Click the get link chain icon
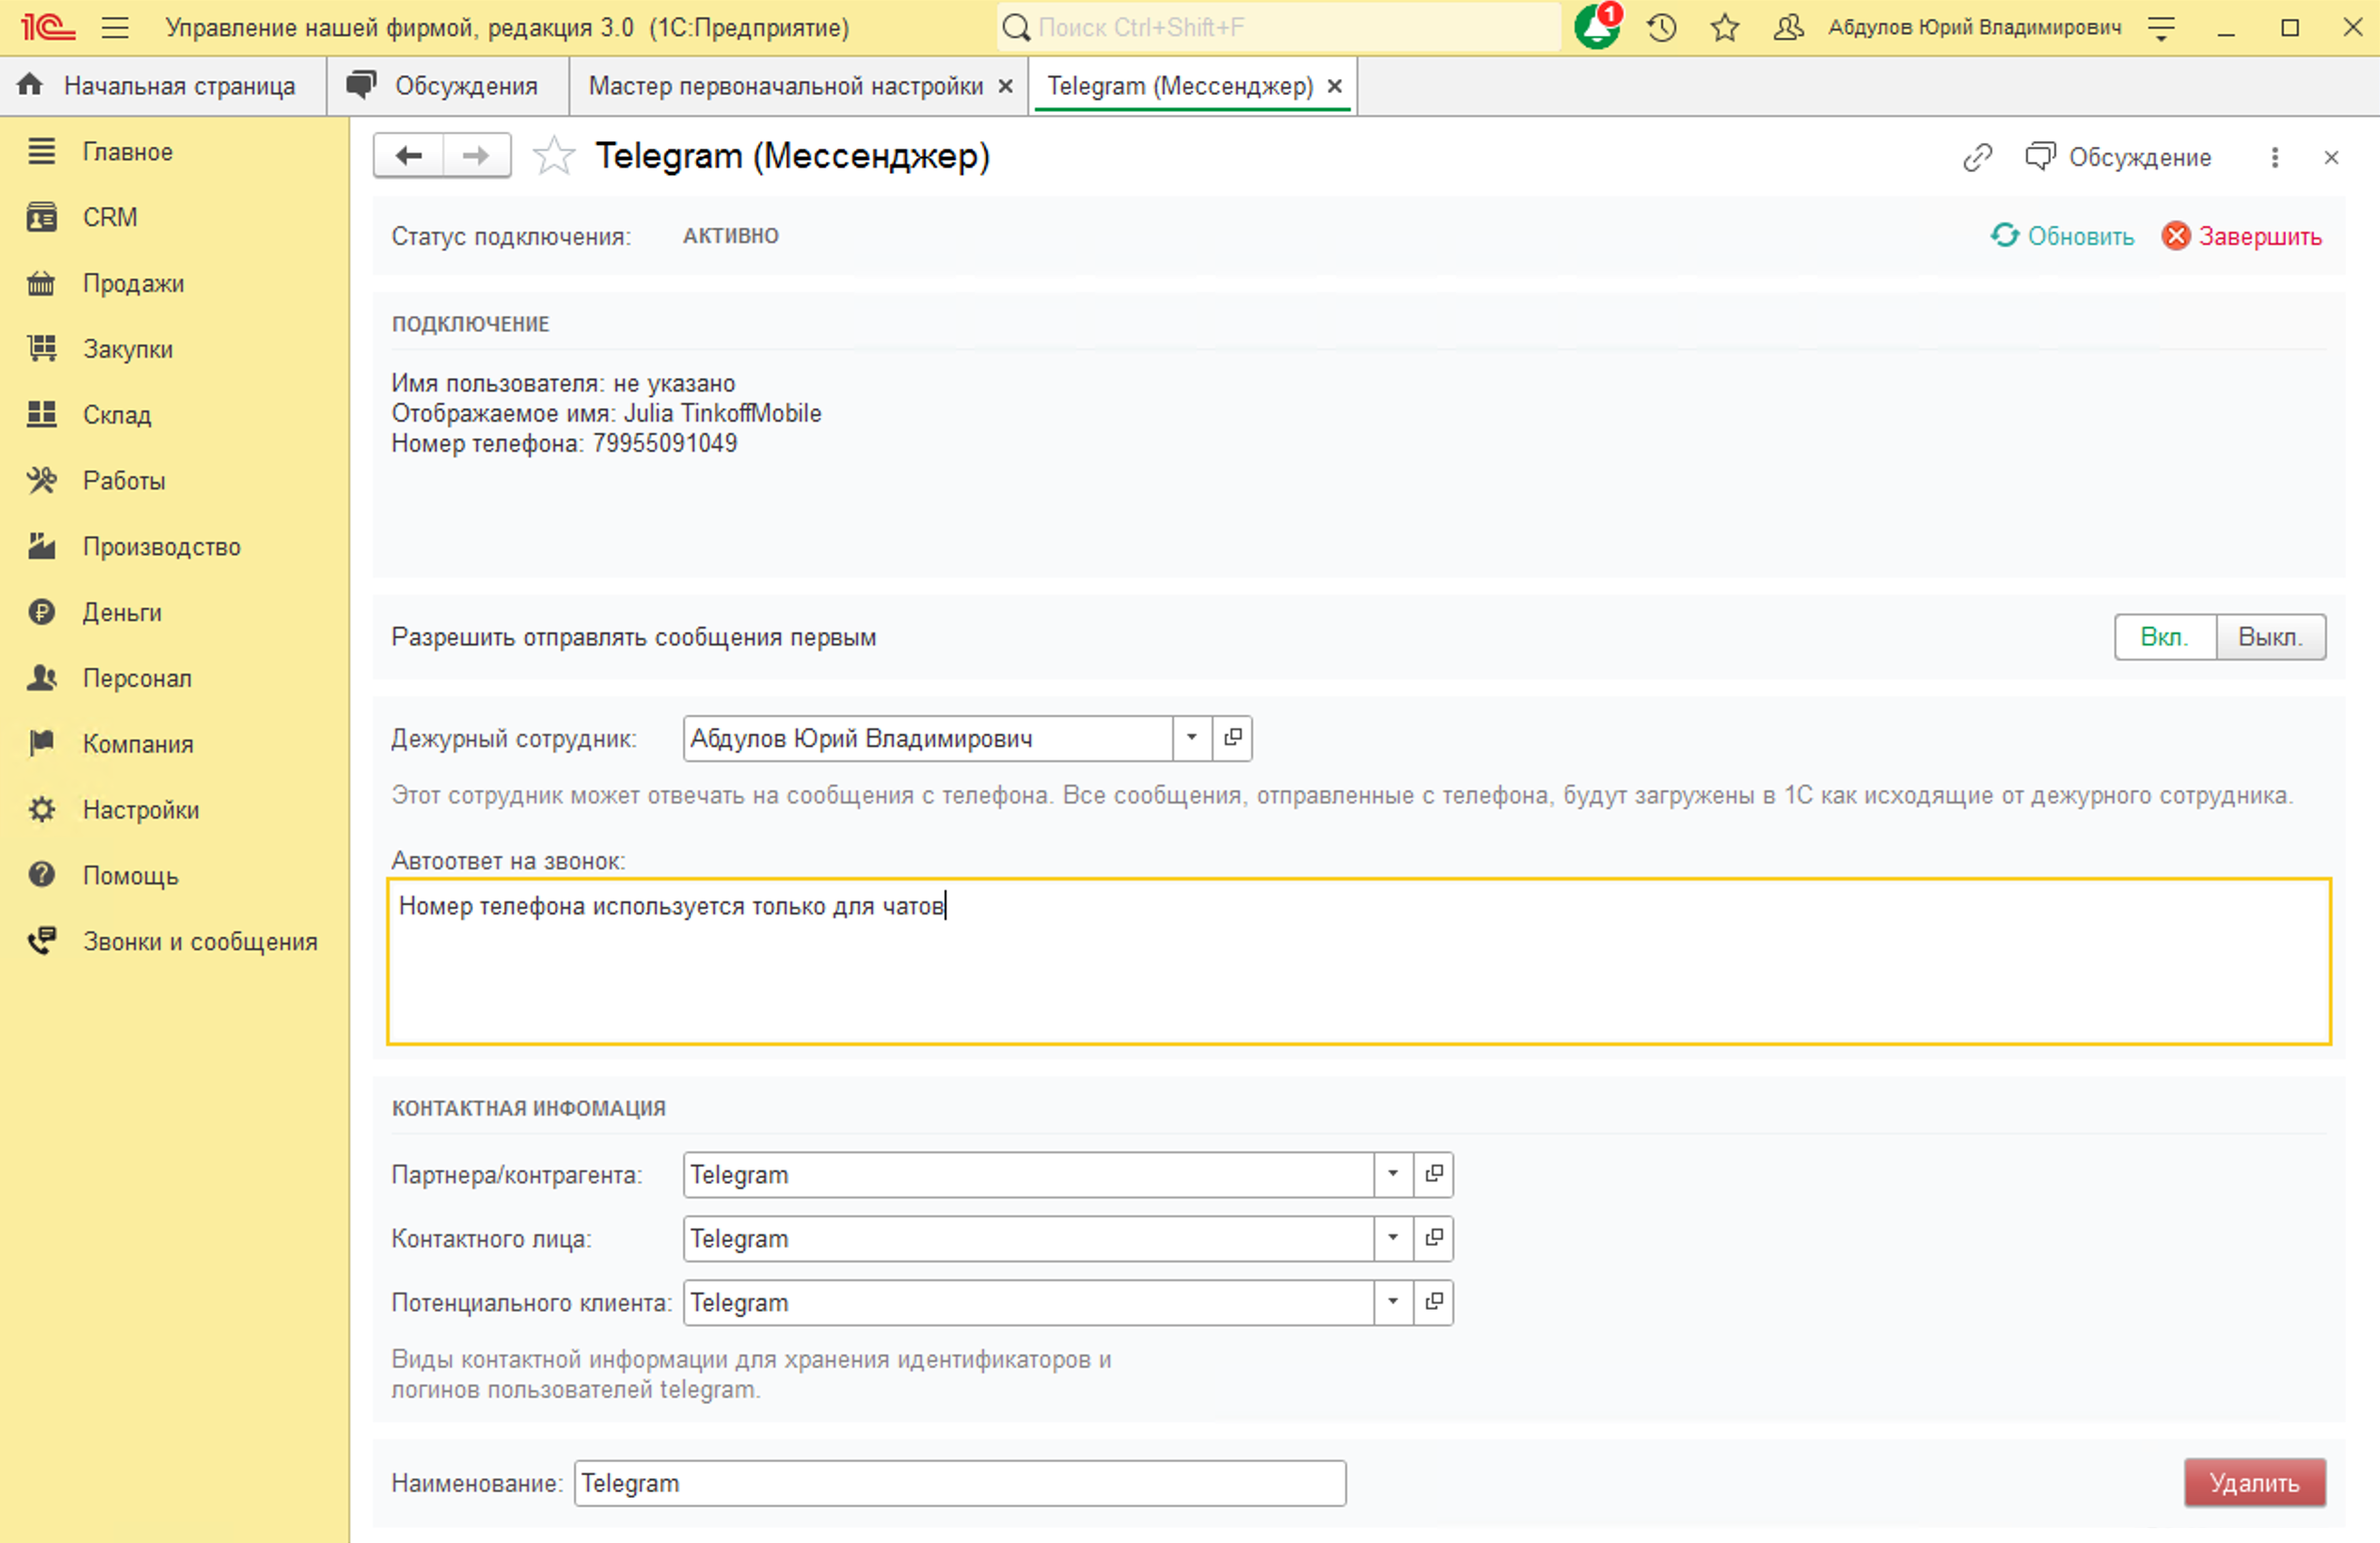This screenshot has width=2380, height=1543. point(1977,157)
